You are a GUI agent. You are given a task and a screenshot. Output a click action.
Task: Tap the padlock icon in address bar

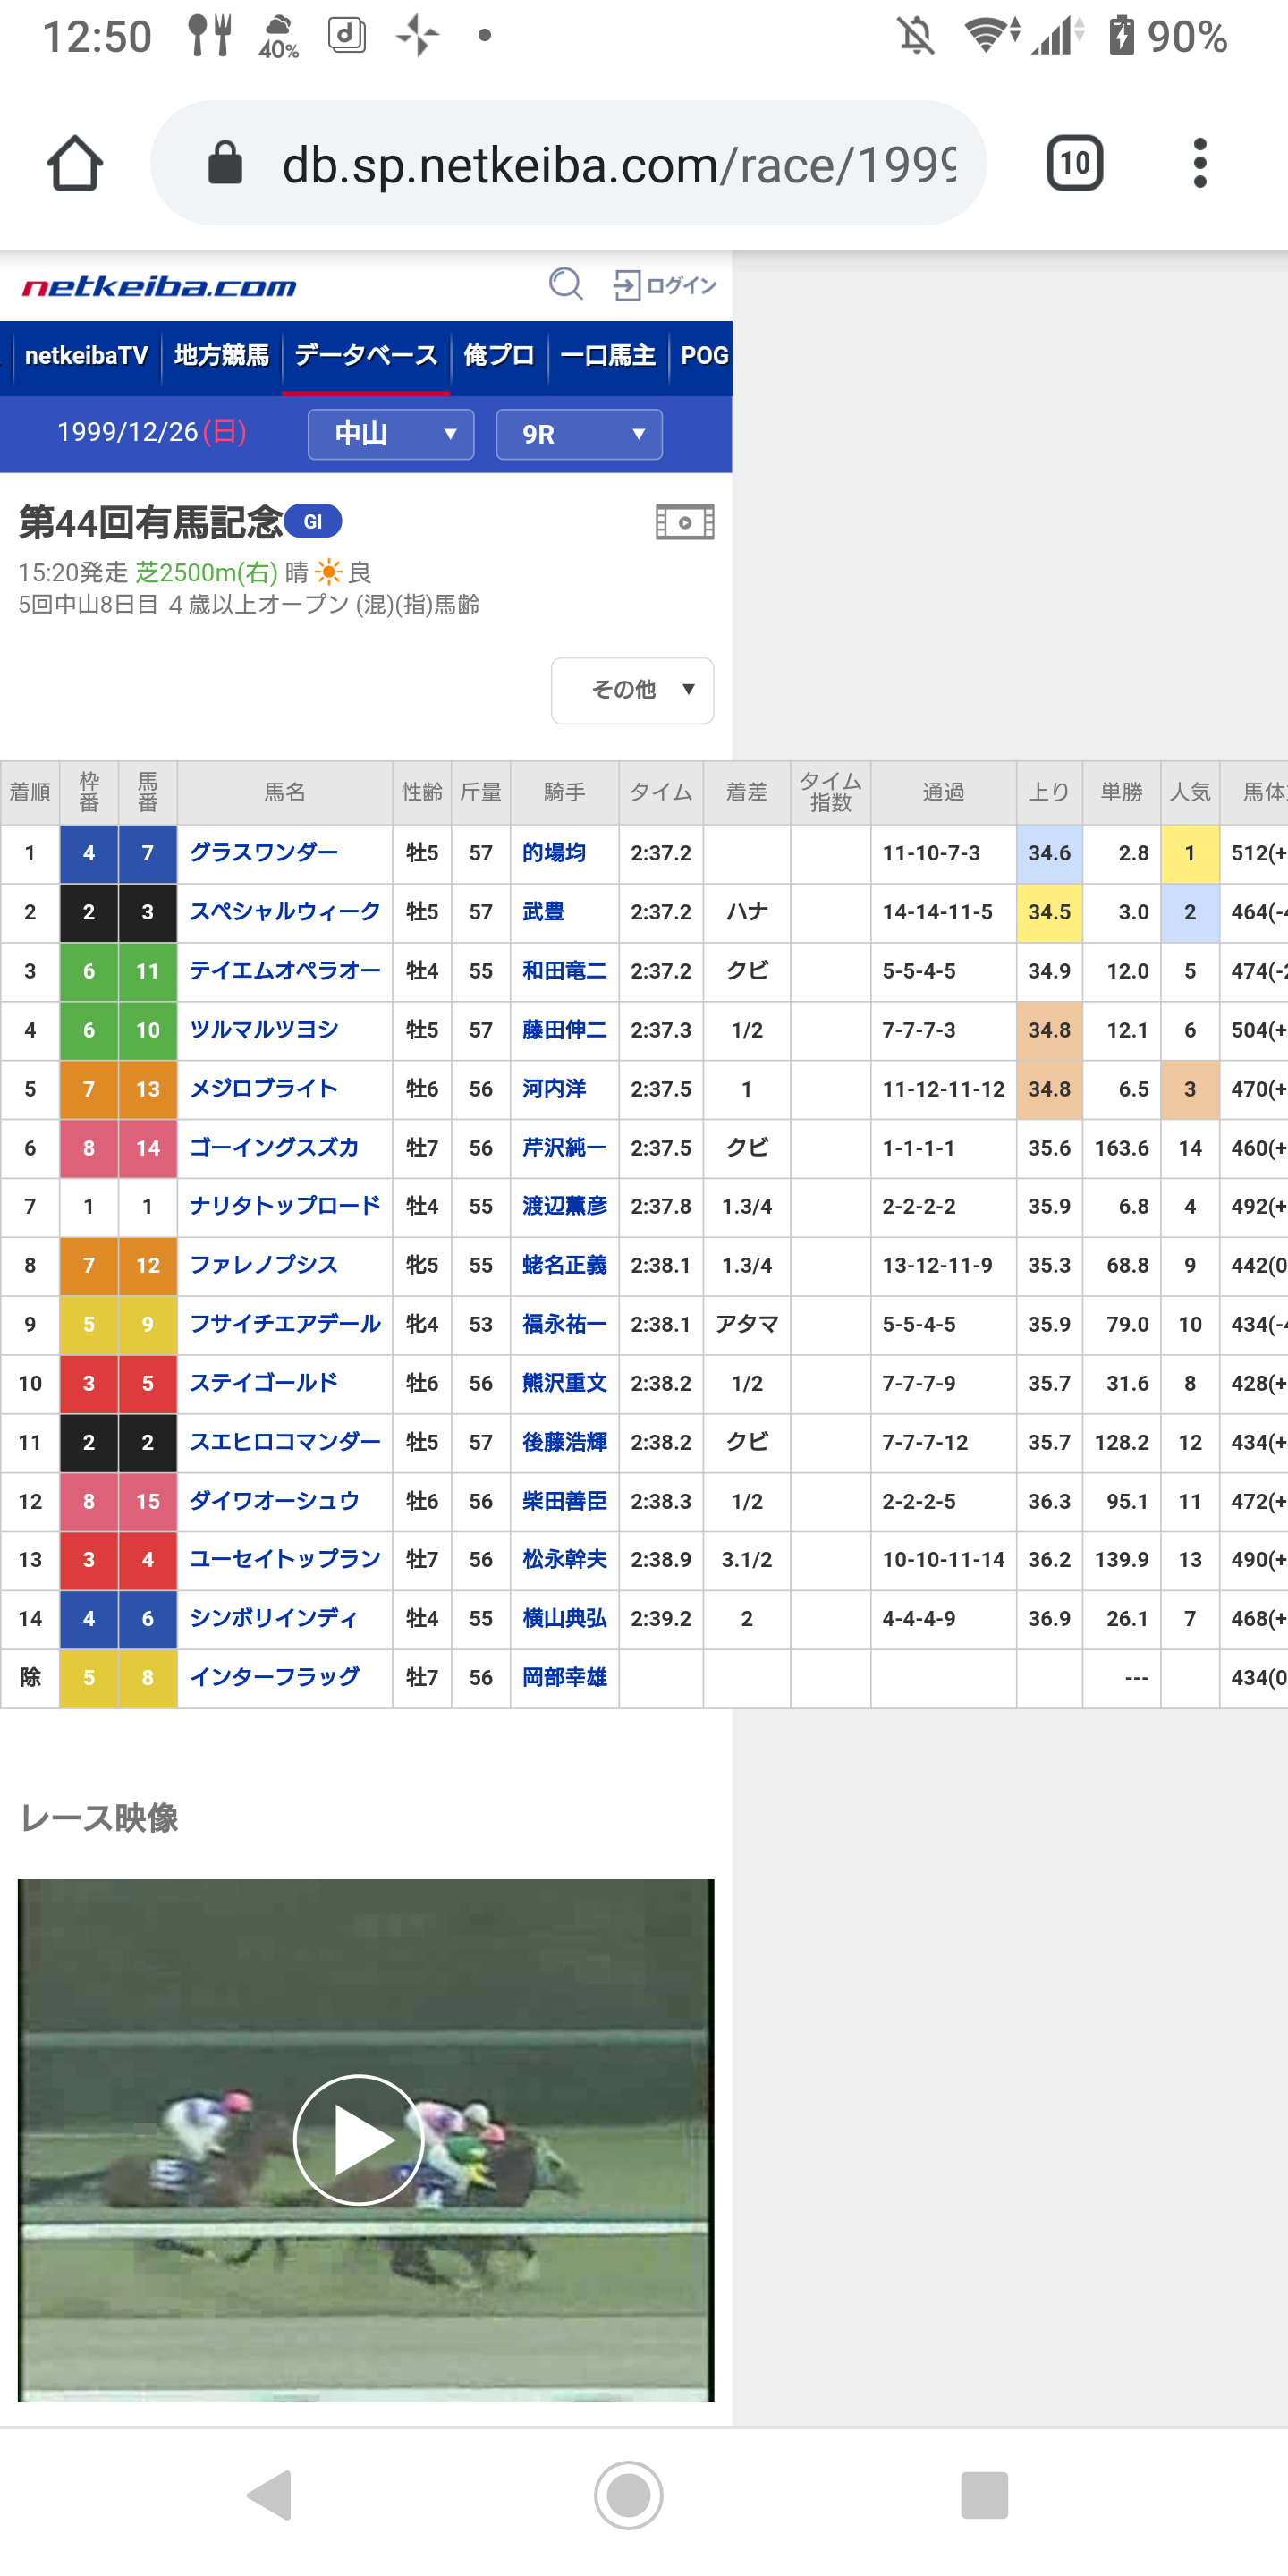(225, 163)
